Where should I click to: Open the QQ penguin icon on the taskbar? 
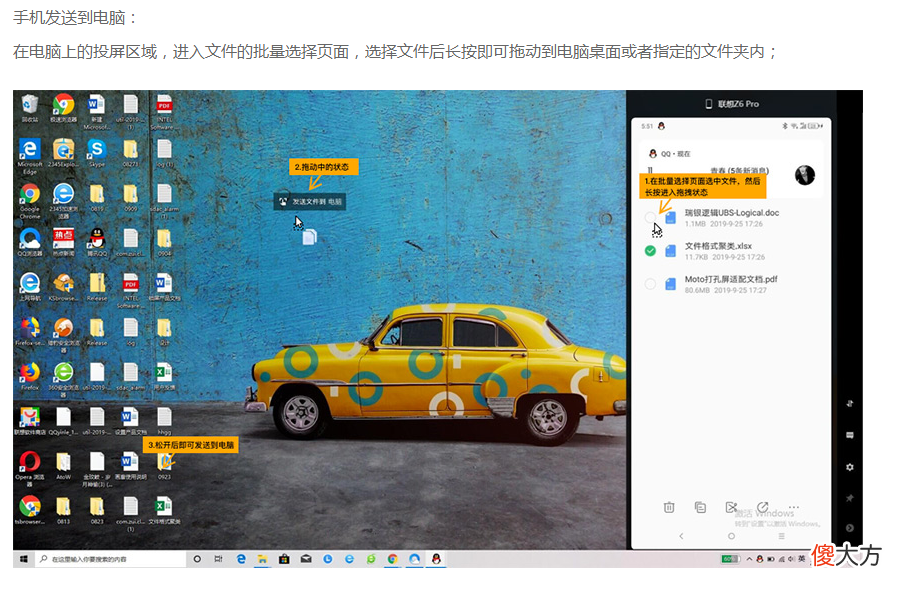click(x=436, y=559)
